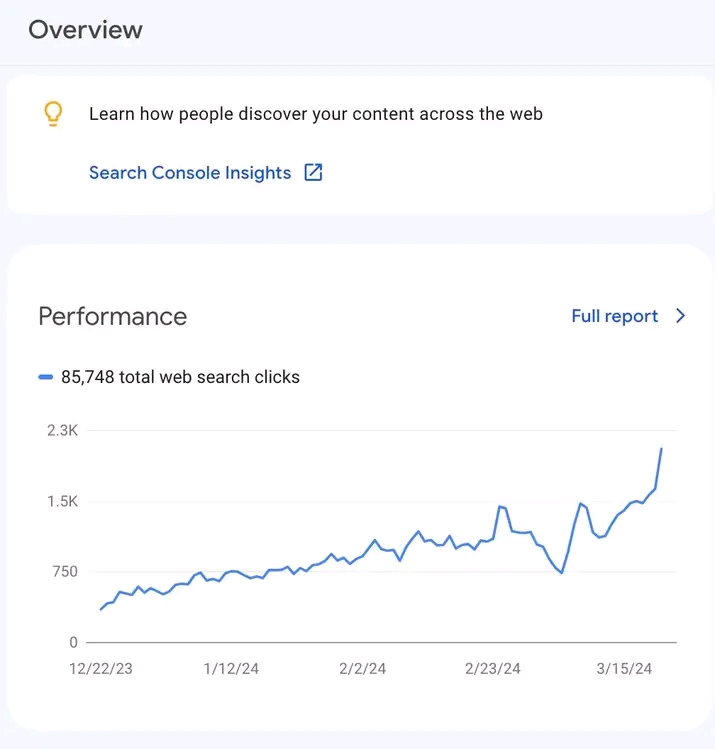The image size is (715, 749).
Task: Click the chevron arrow next to Full report
Action: click(681, 316)
